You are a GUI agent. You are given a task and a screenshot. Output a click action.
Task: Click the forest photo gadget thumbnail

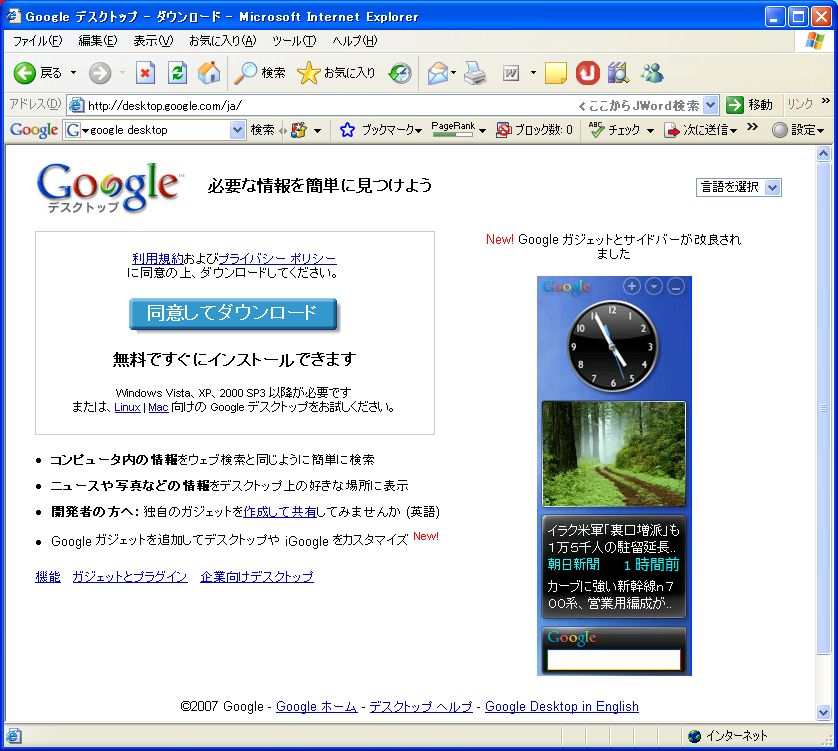[x=613, y=454]
